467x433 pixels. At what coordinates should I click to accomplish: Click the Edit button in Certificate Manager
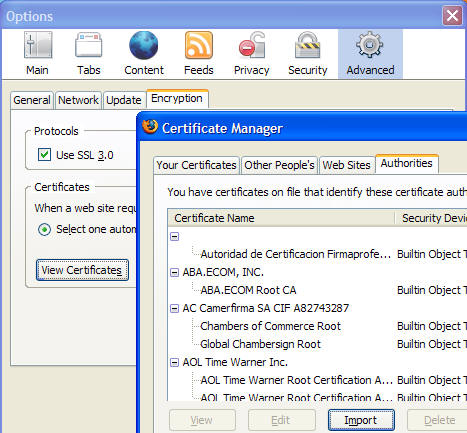(x=281, y=420)
